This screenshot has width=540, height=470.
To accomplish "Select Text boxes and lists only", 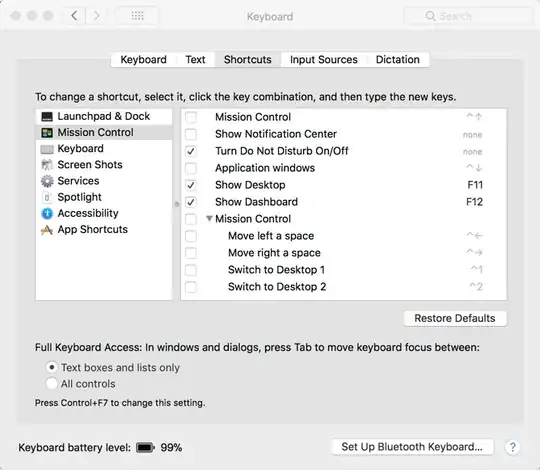I will coord(51,367).
